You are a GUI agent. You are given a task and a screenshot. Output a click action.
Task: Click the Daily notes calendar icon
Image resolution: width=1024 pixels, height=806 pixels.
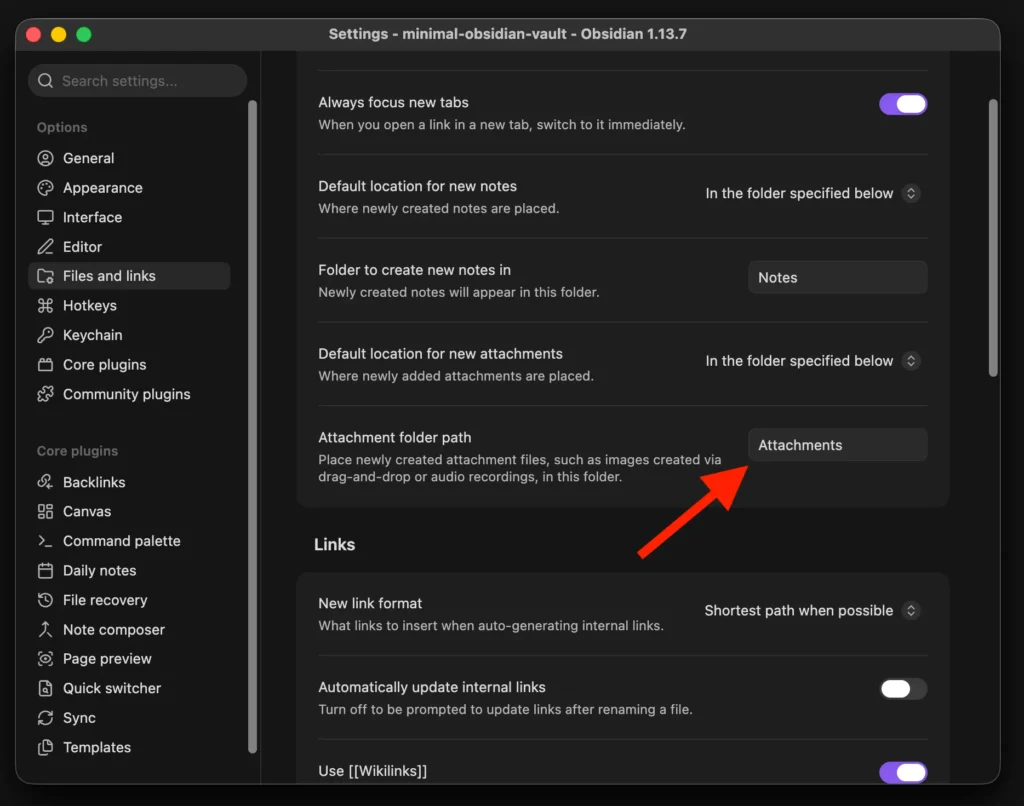(45, 571)
